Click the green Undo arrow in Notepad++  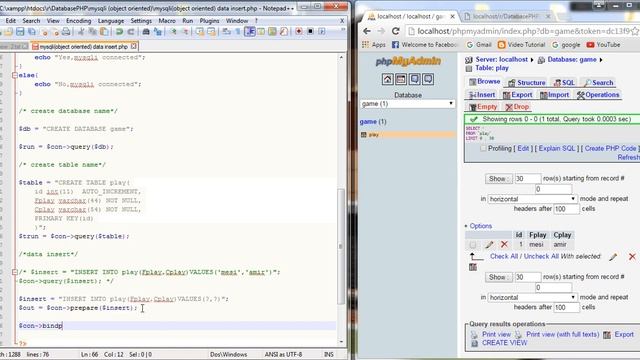coord(119,32)
